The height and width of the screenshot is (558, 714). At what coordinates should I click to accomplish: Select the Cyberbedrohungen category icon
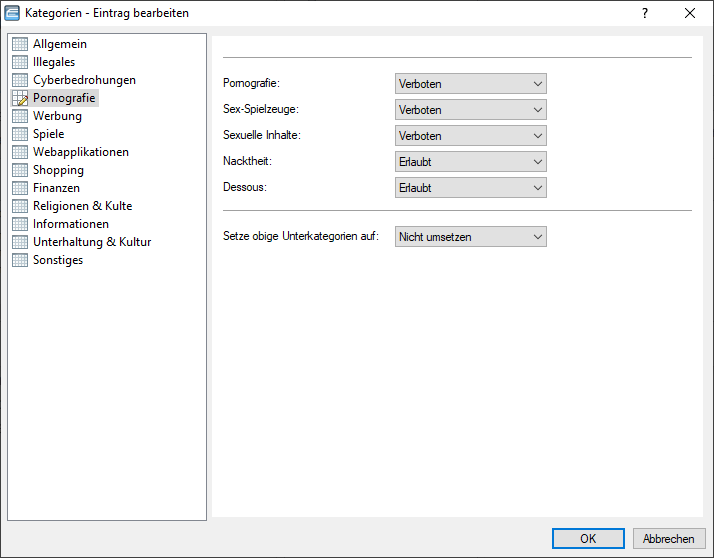pos(20,80)
